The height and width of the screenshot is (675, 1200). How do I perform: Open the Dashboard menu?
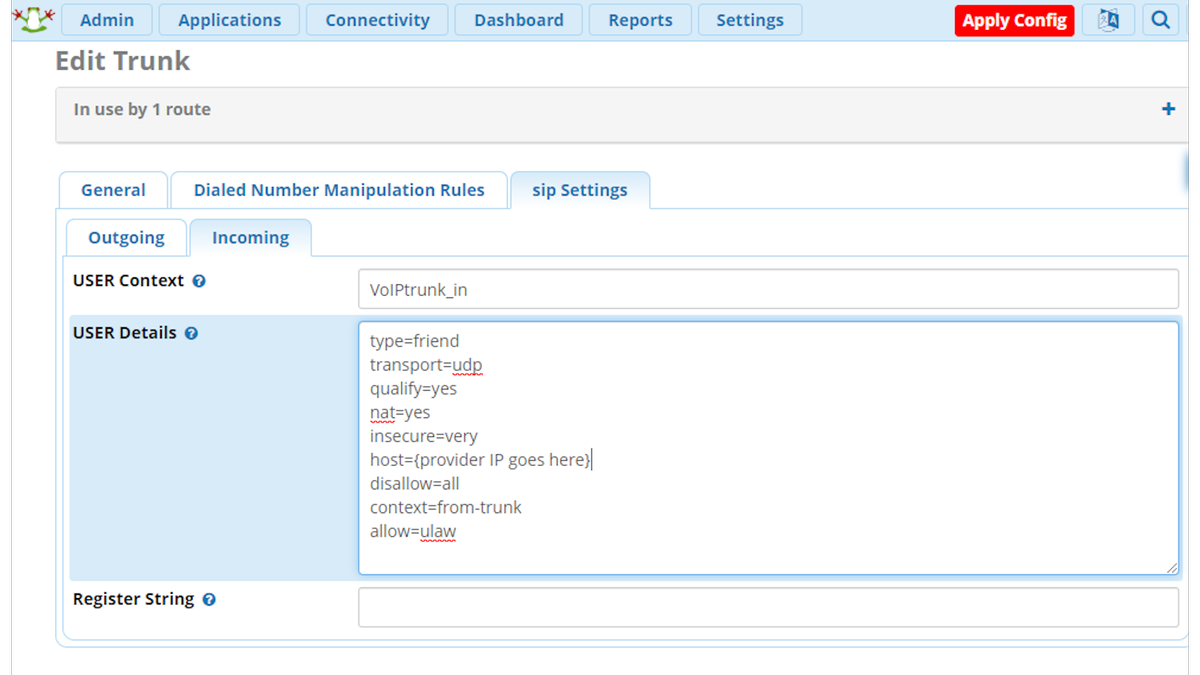click(x=518, y=19)
